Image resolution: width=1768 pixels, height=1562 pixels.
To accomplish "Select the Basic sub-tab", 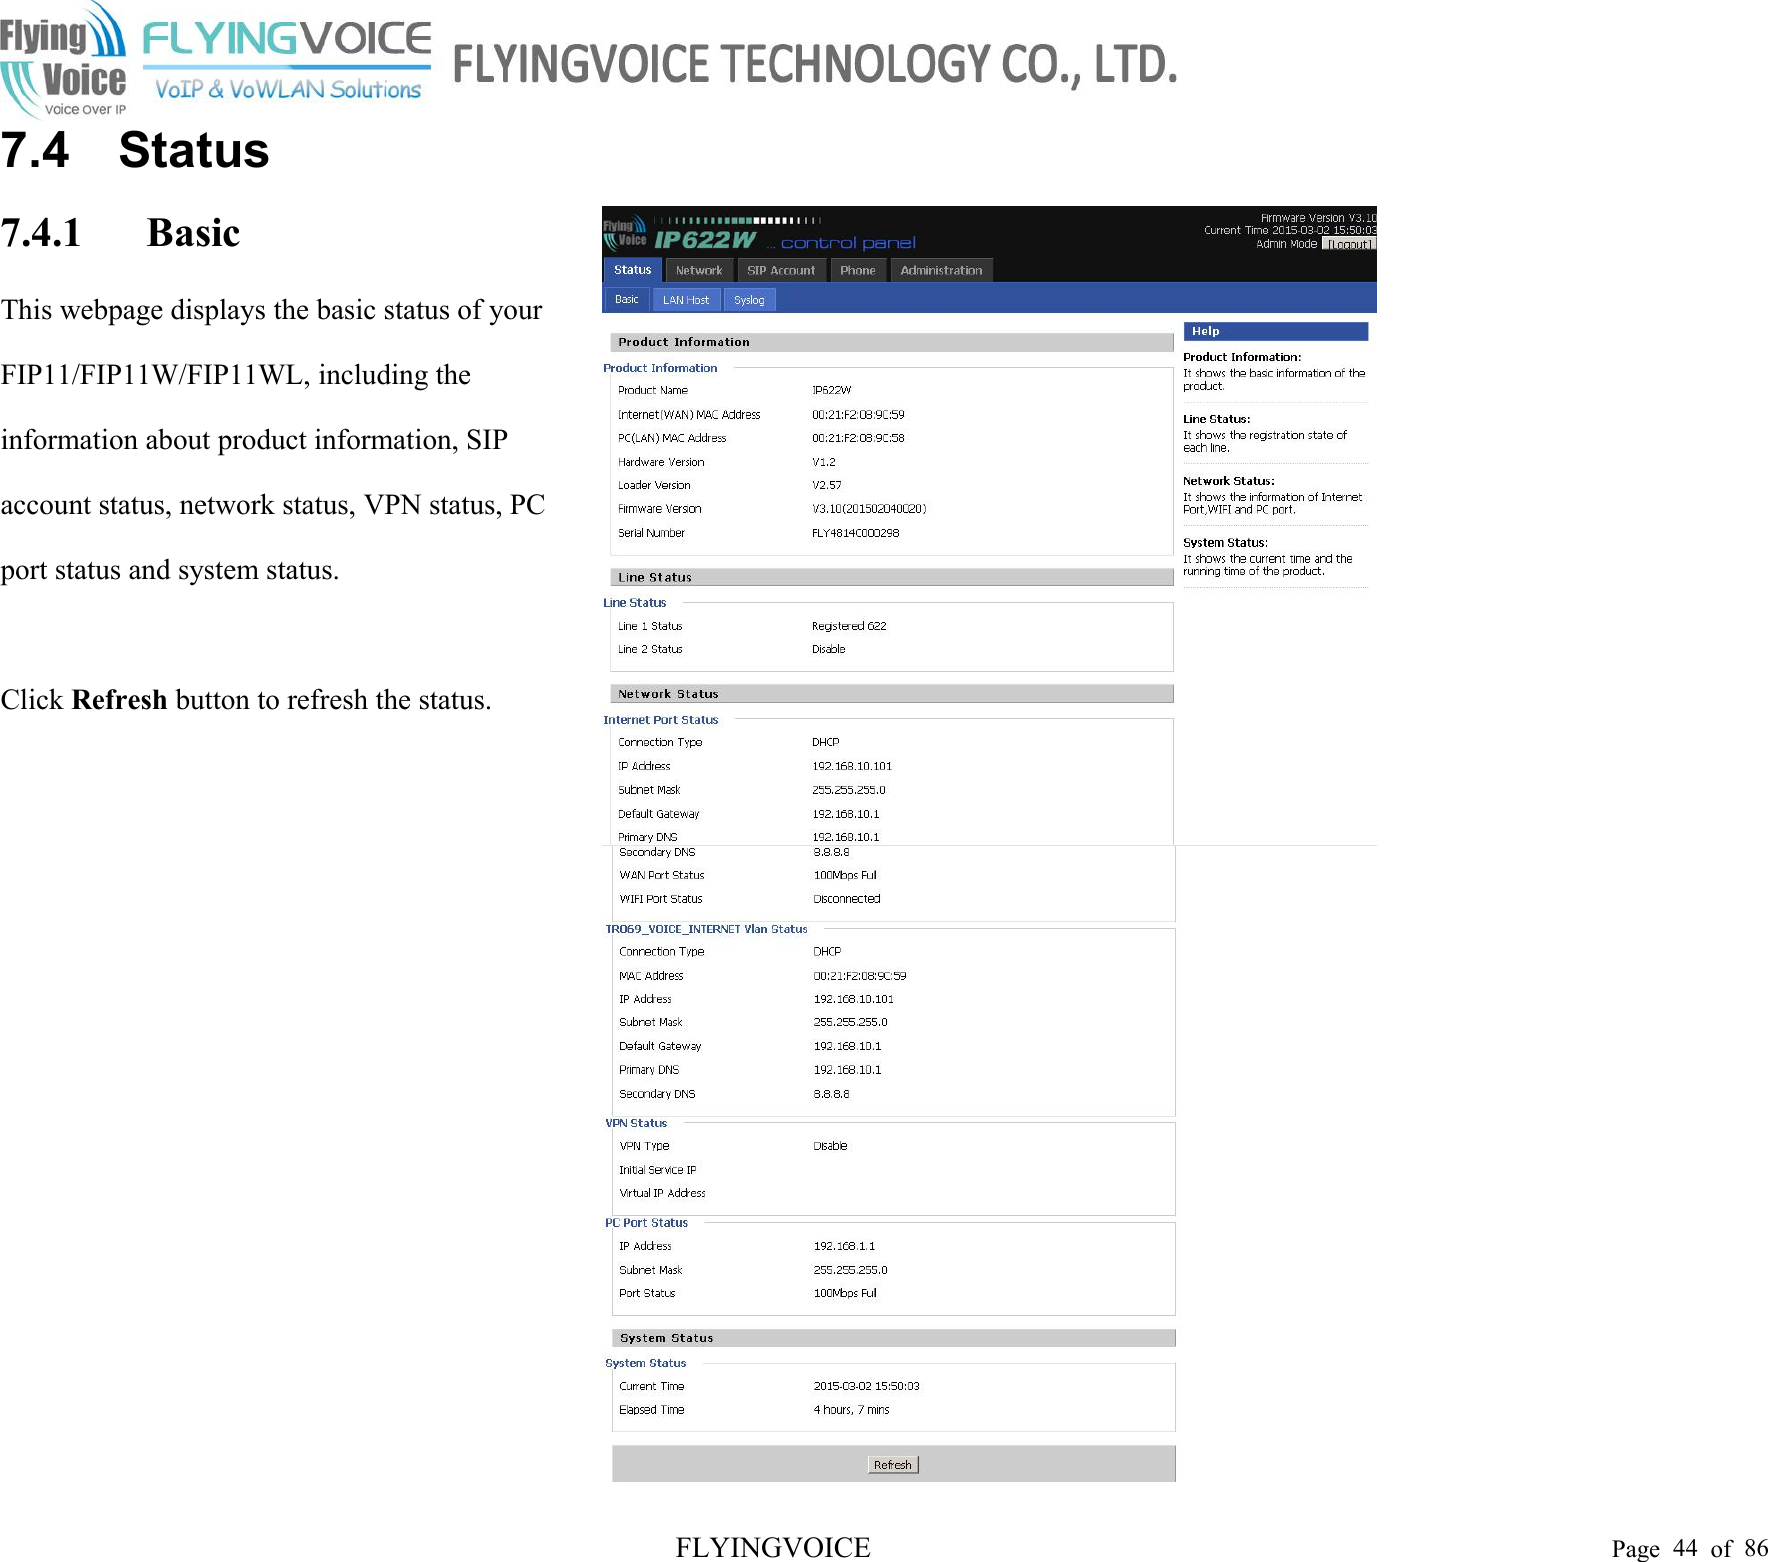I will (626, 300).
